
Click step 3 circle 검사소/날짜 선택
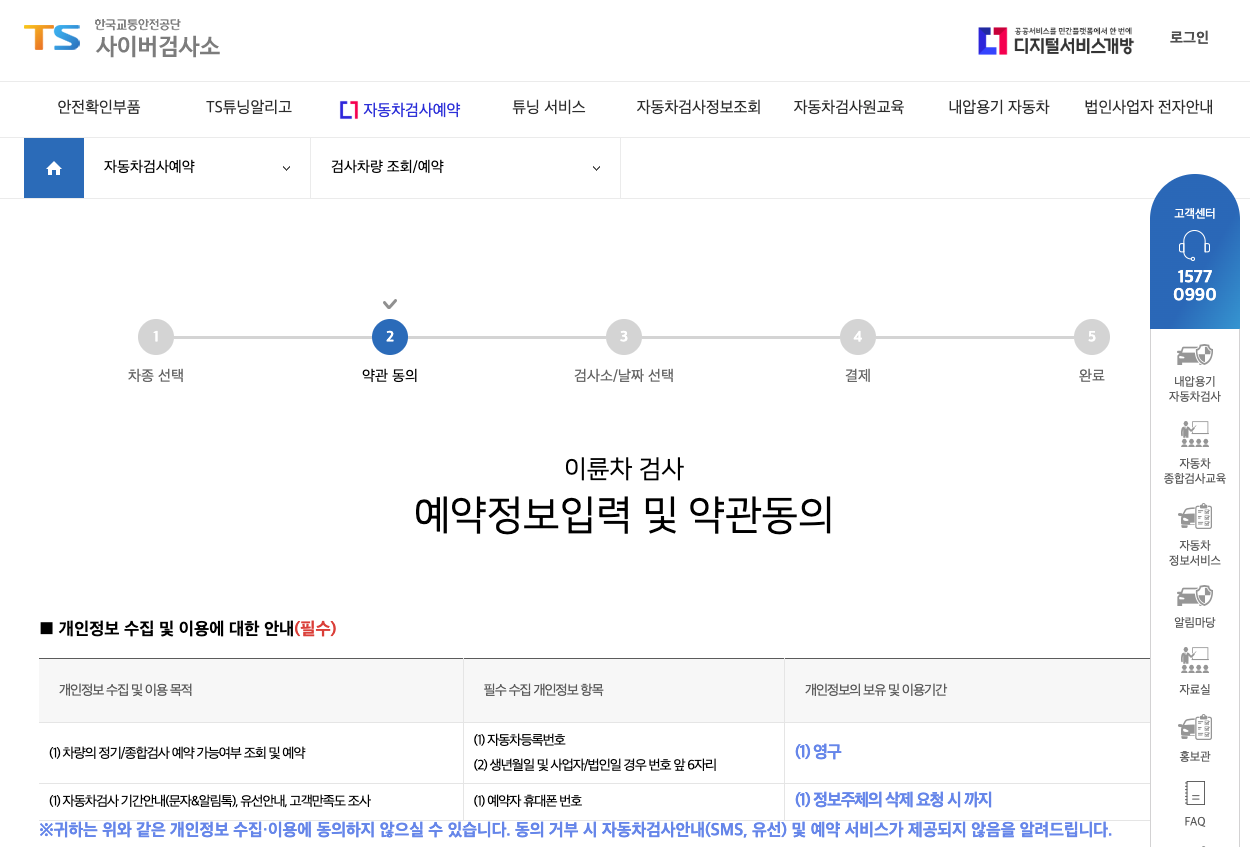tap(624, 337)
